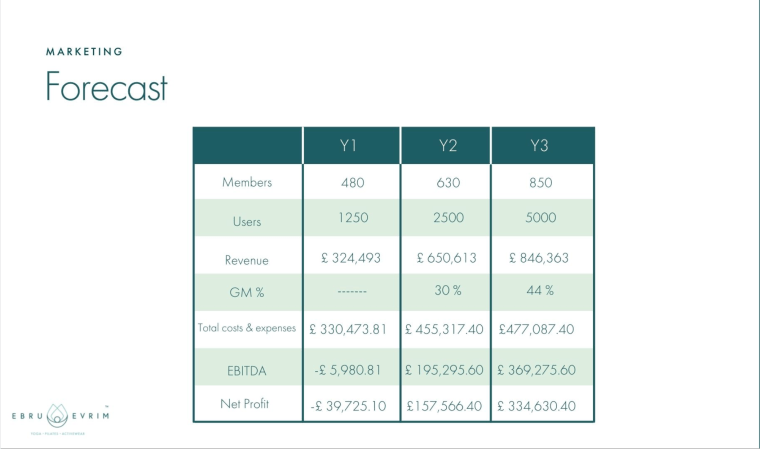
Task: Select the Total costs & expenses label
Action: (247, 328)
